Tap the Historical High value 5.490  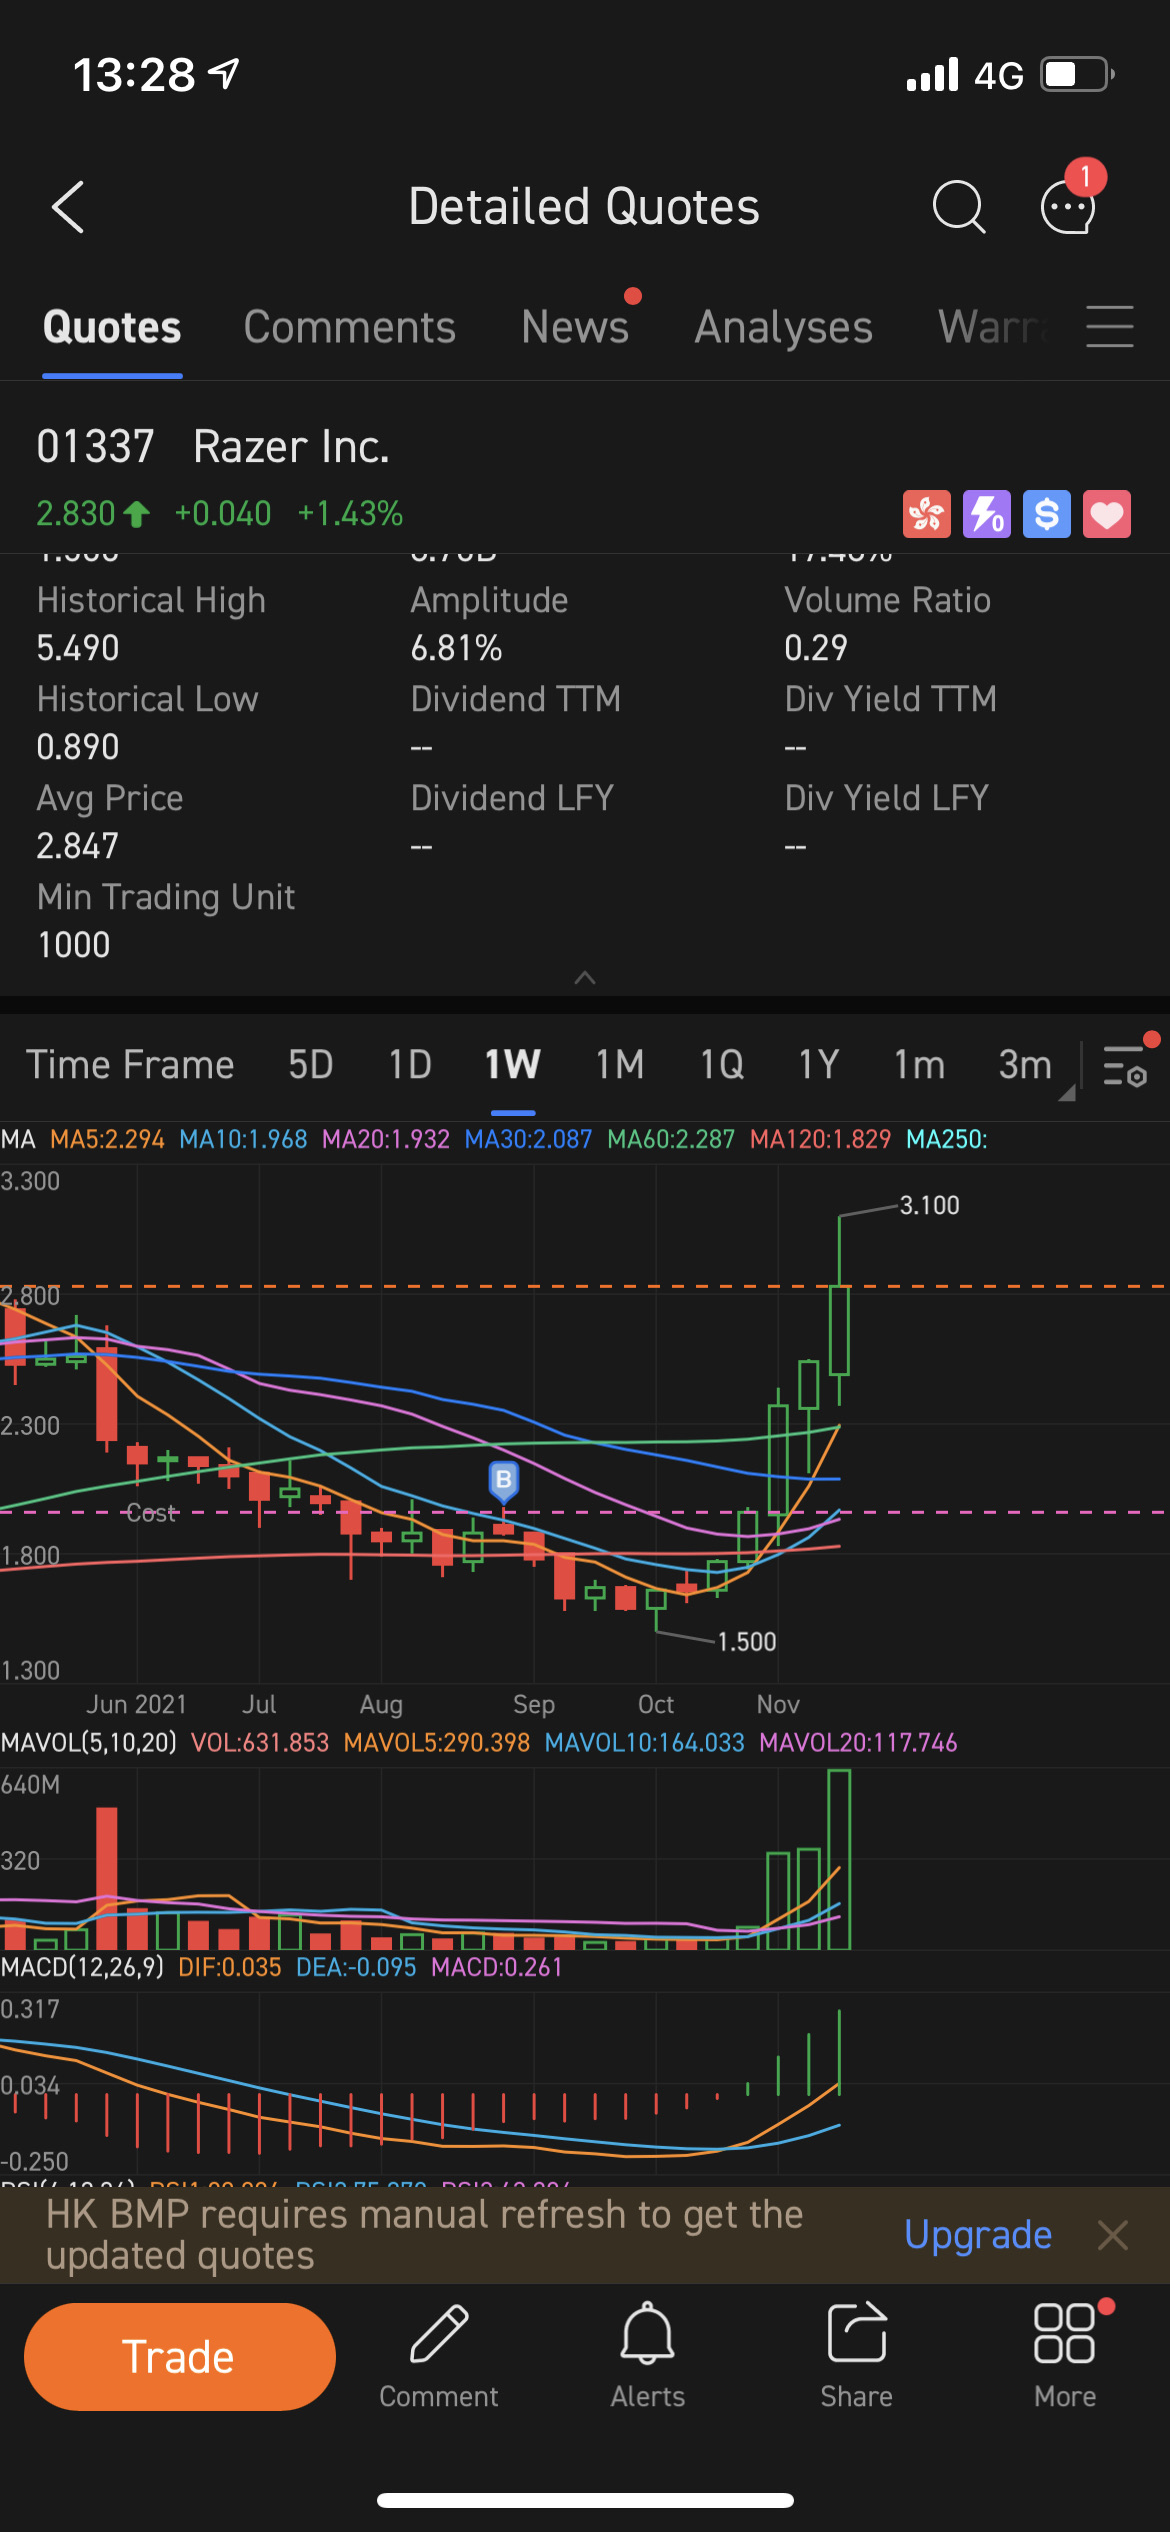coord(78,648)
